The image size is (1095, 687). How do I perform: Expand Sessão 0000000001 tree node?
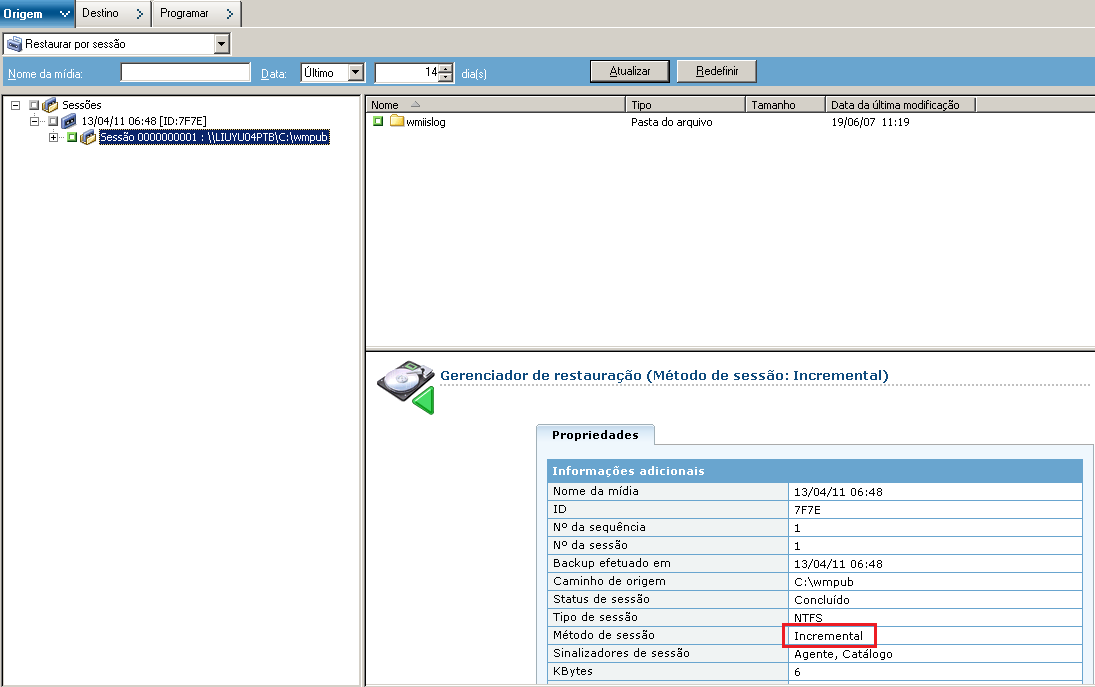tap(53, 137)
